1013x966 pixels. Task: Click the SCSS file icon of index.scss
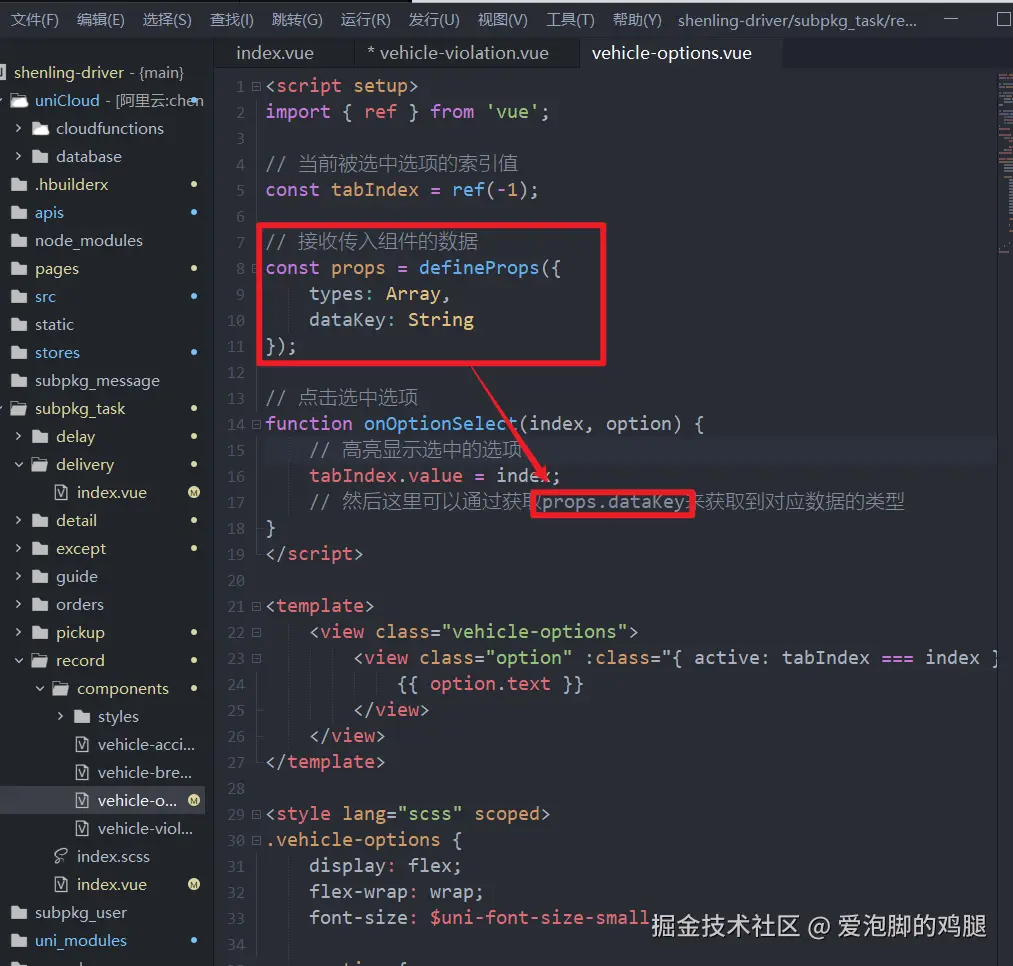pos(61,856)
